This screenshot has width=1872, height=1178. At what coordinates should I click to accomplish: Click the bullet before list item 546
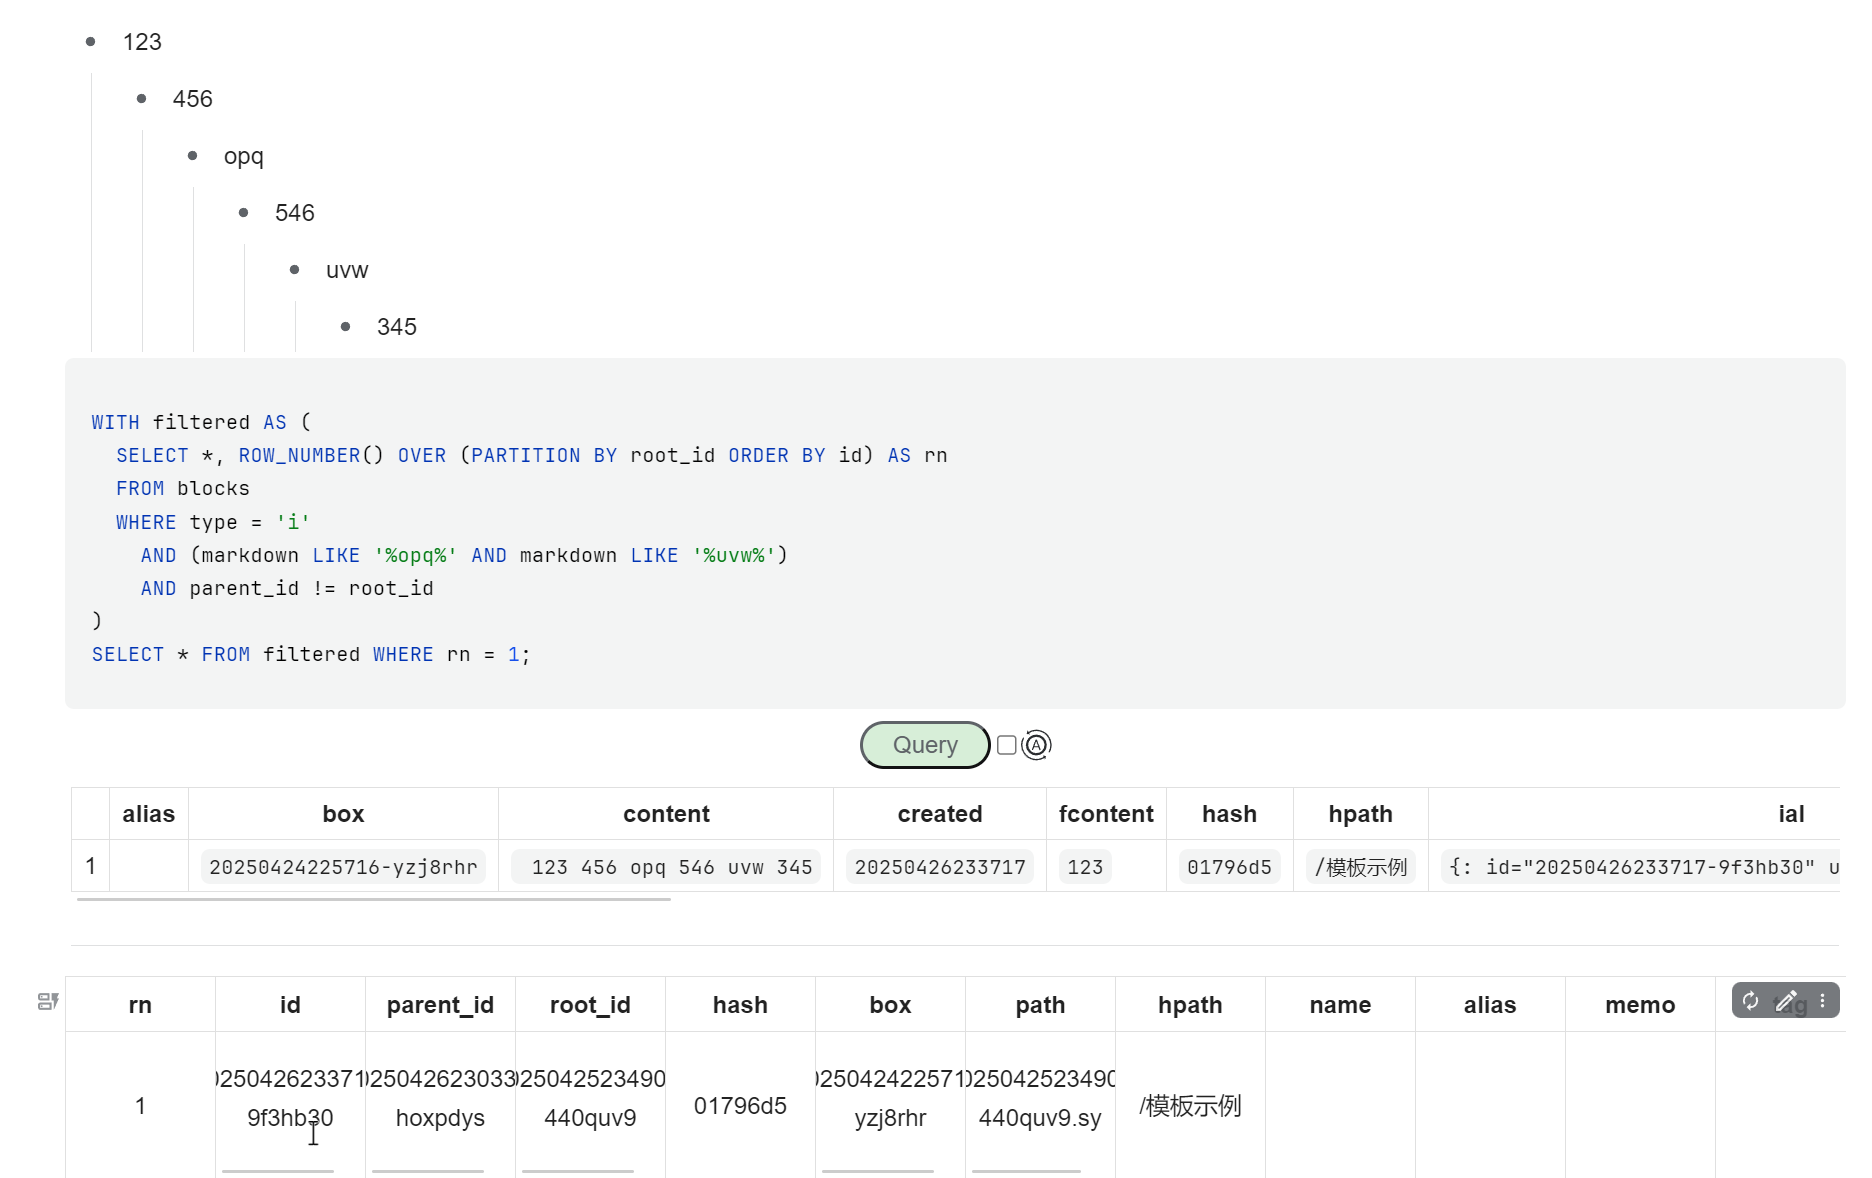click(x=244, y=213)
